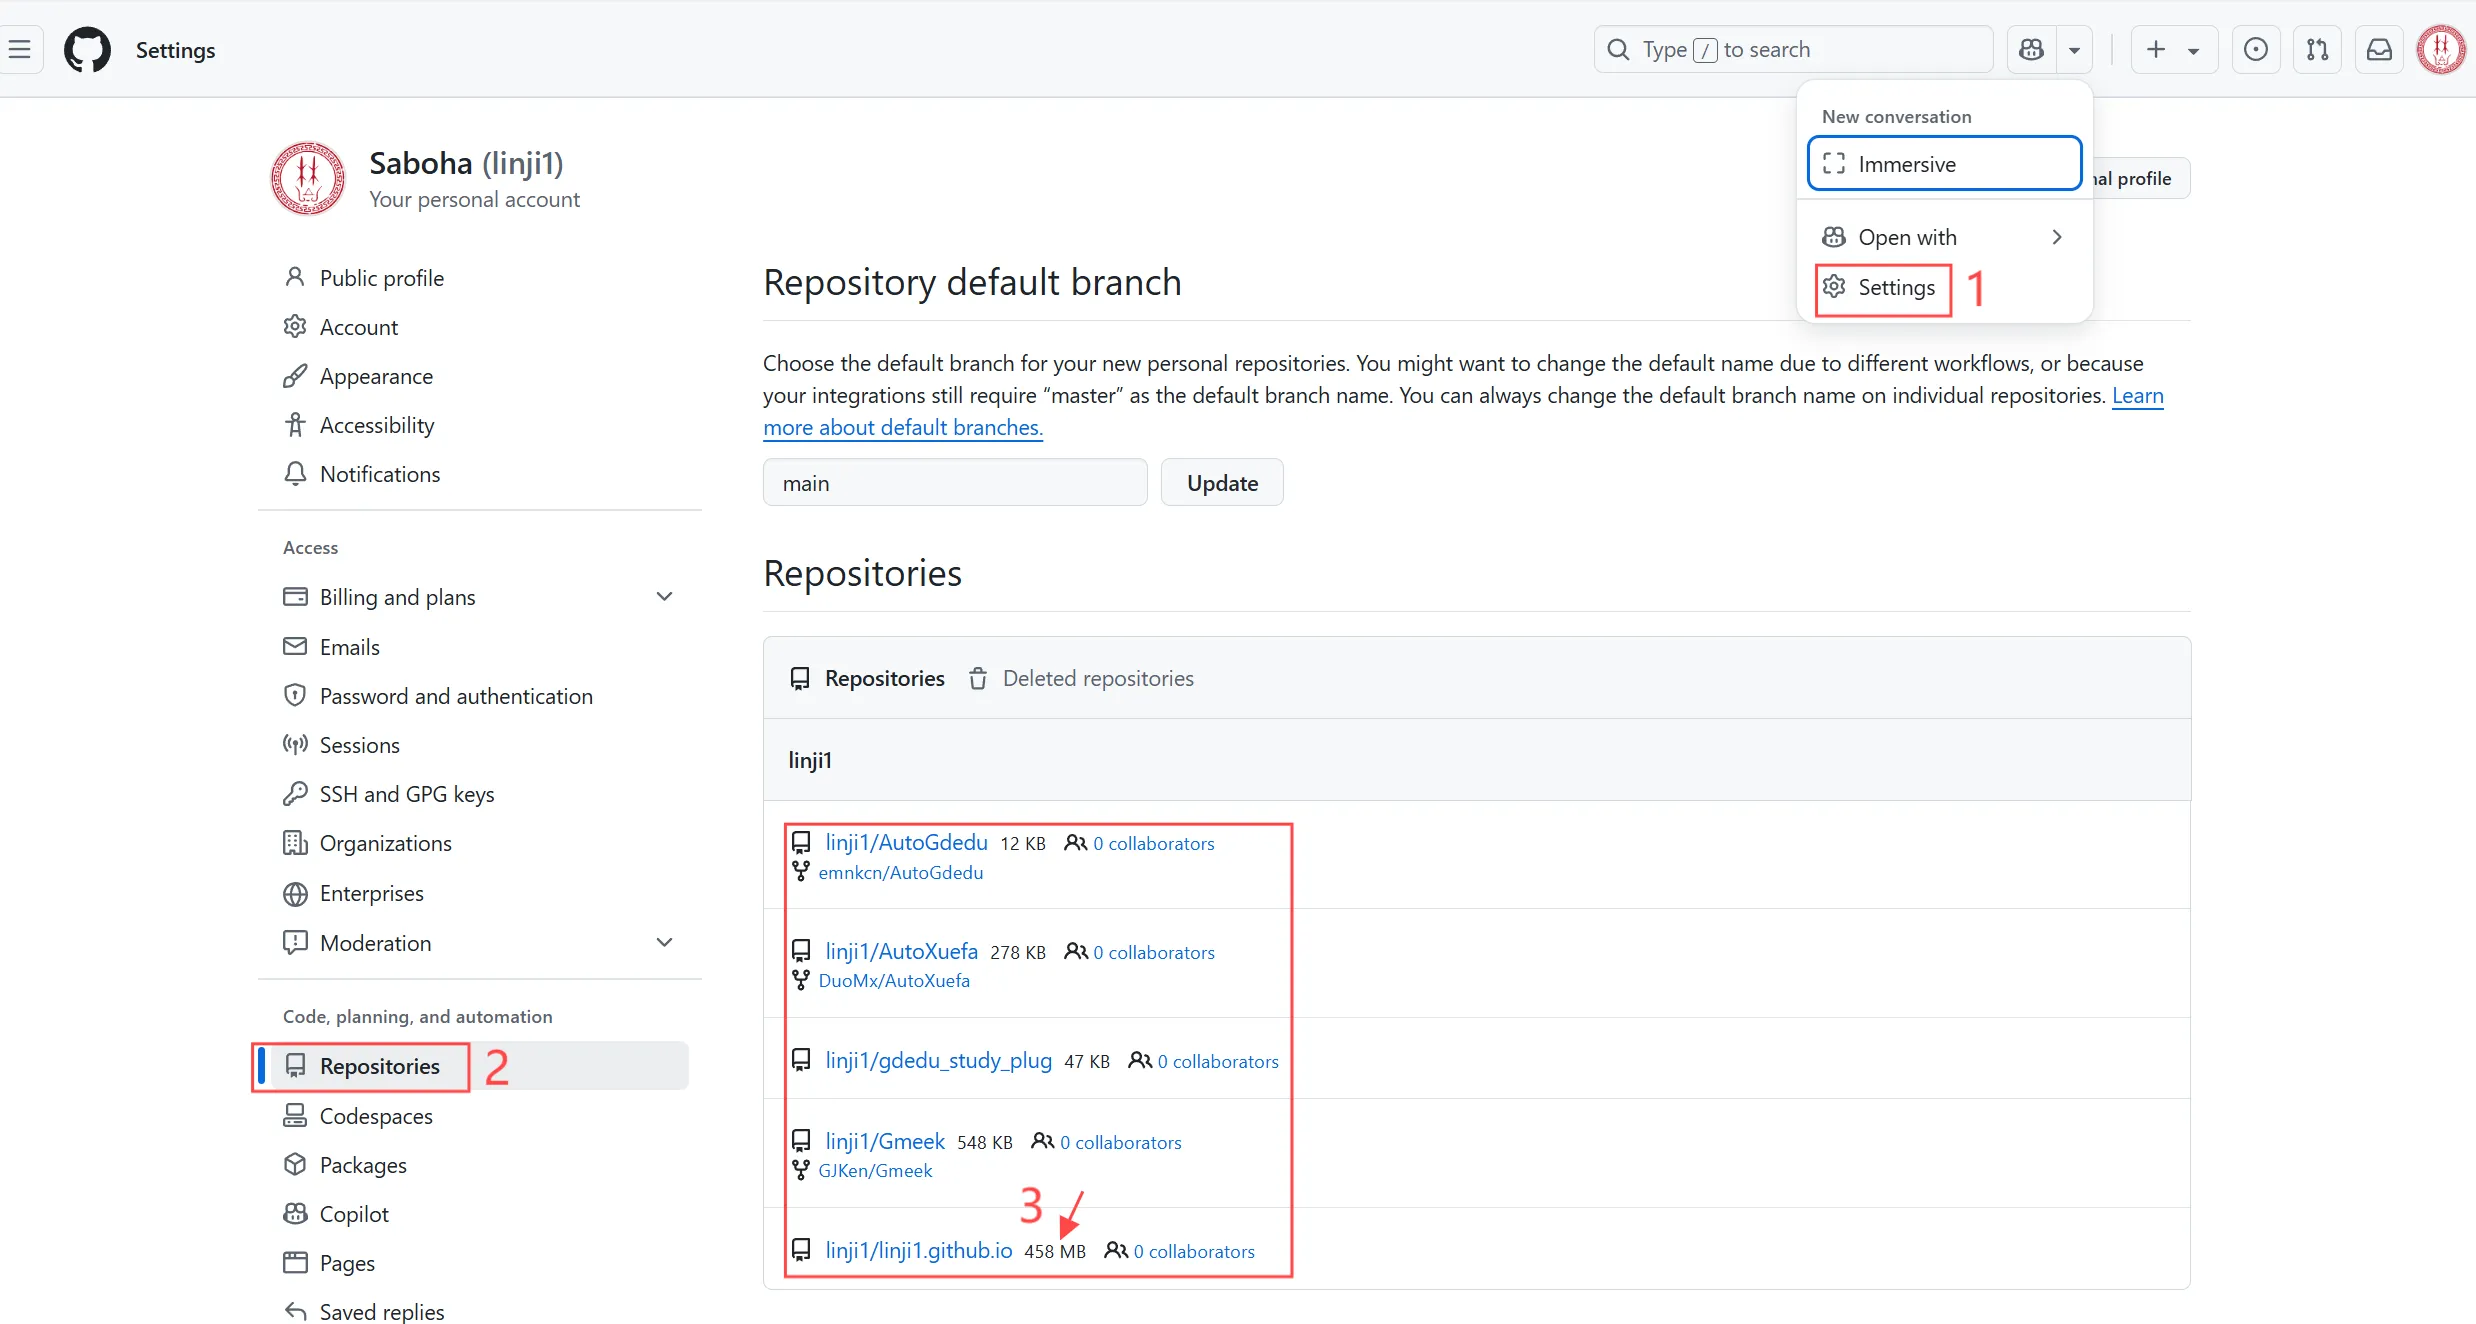This screenshot has height=1324, width=2476.
Task: Open the Issues icon in header
Action: click(2255, 49)
